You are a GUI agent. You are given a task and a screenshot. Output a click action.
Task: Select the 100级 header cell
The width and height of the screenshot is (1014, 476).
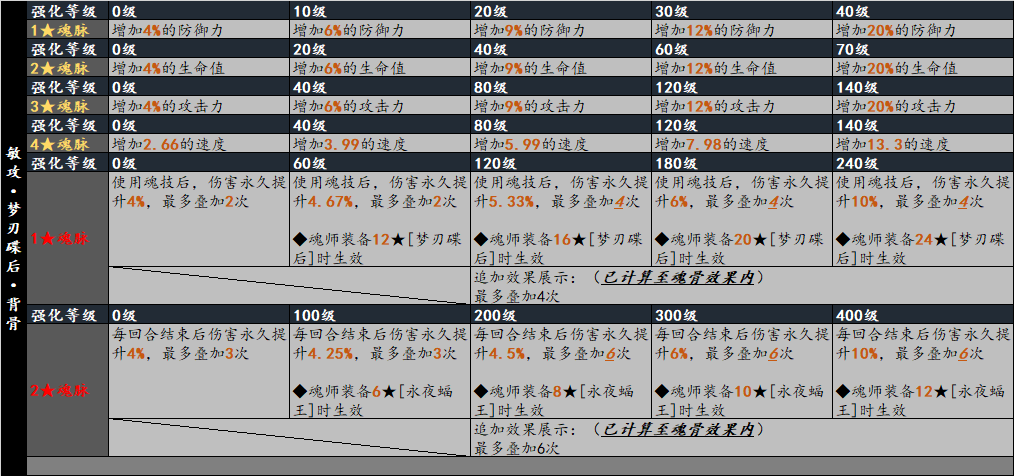[380, 316]
